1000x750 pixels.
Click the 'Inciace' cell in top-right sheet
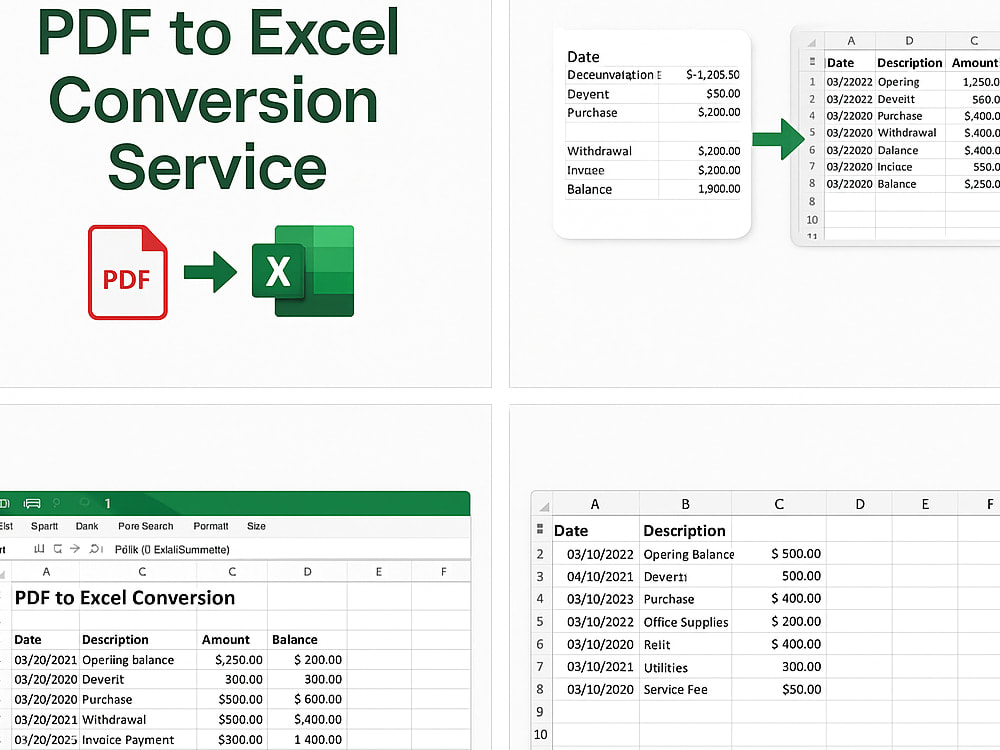tap(895, 167)
